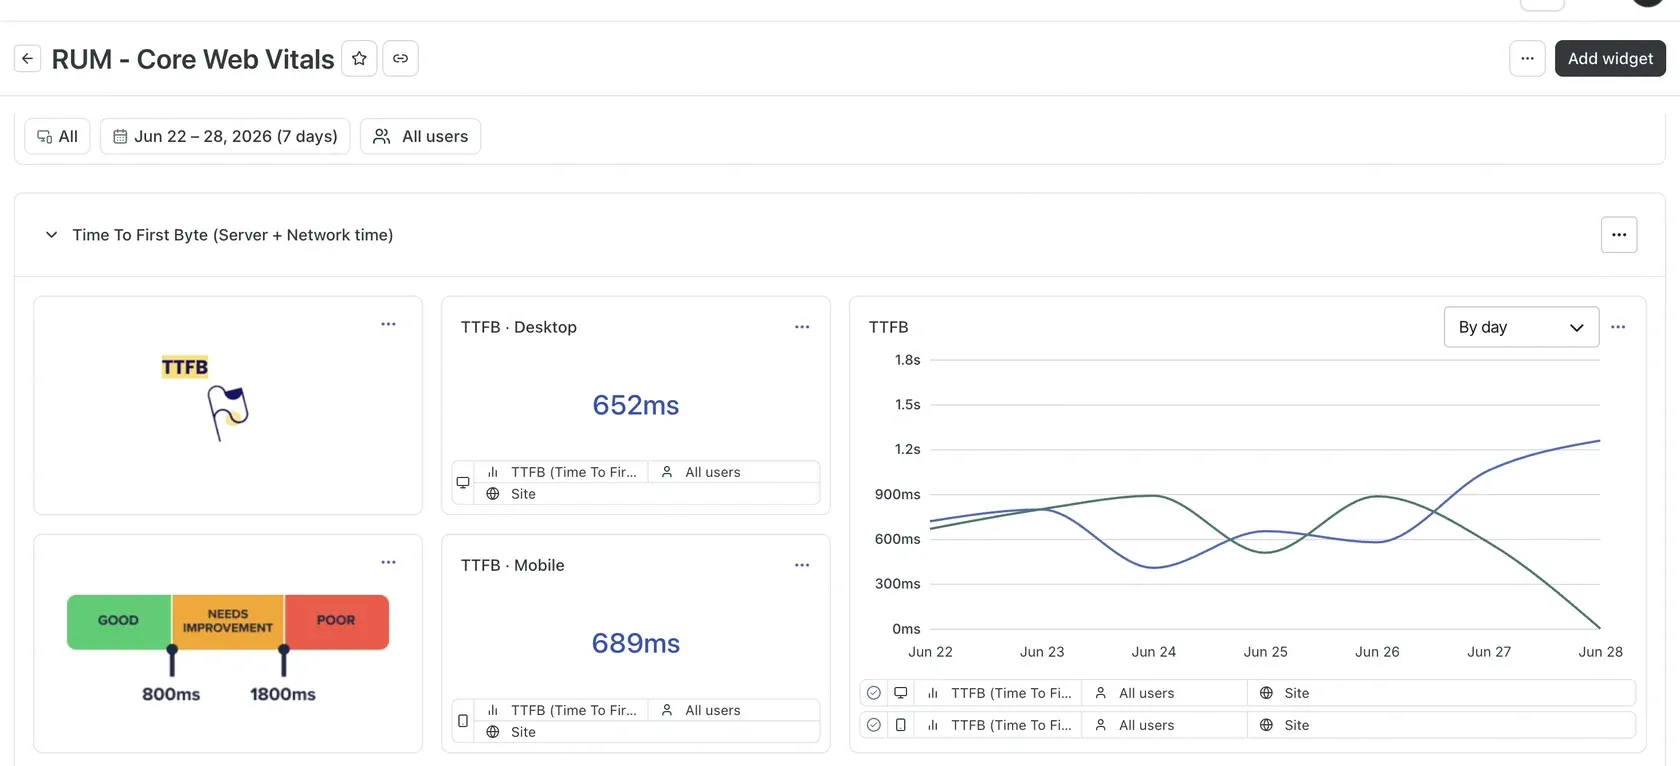1680x766 pixels.
Task: Go back using the arrow button
Action: 28,59
